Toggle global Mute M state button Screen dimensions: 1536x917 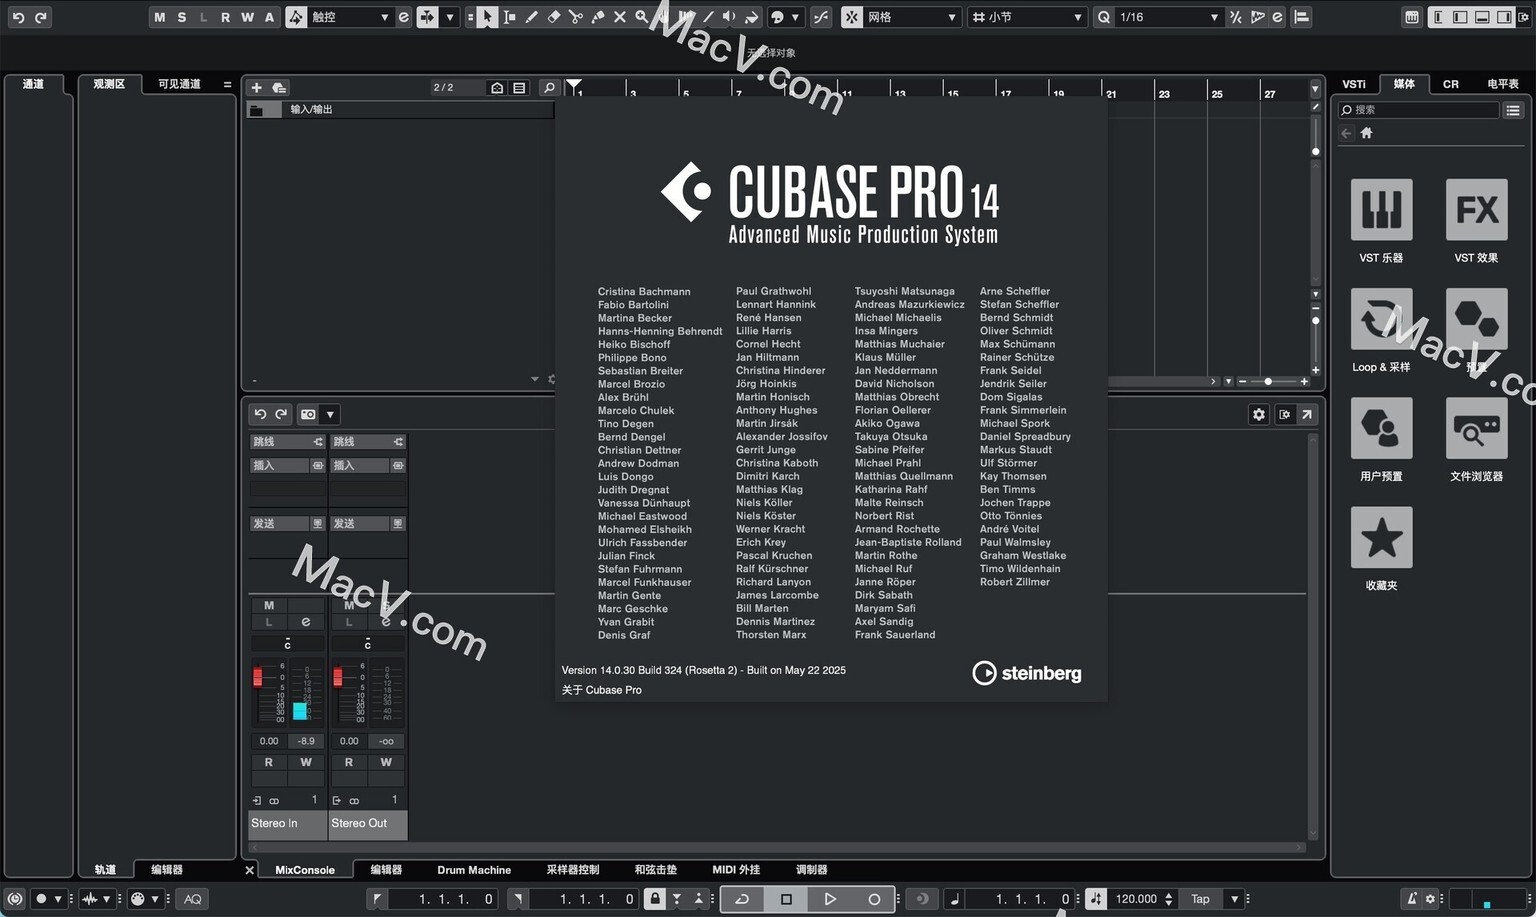[159, 17]
